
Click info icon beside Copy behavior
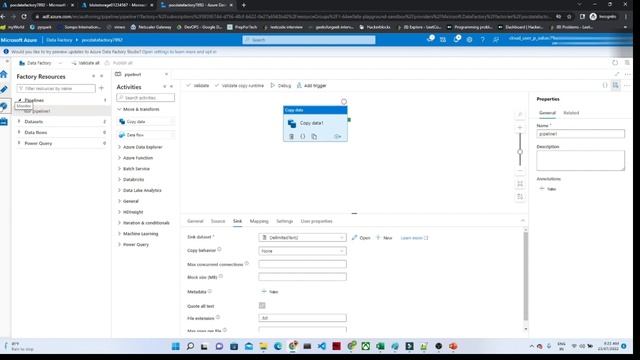[219, 249]
